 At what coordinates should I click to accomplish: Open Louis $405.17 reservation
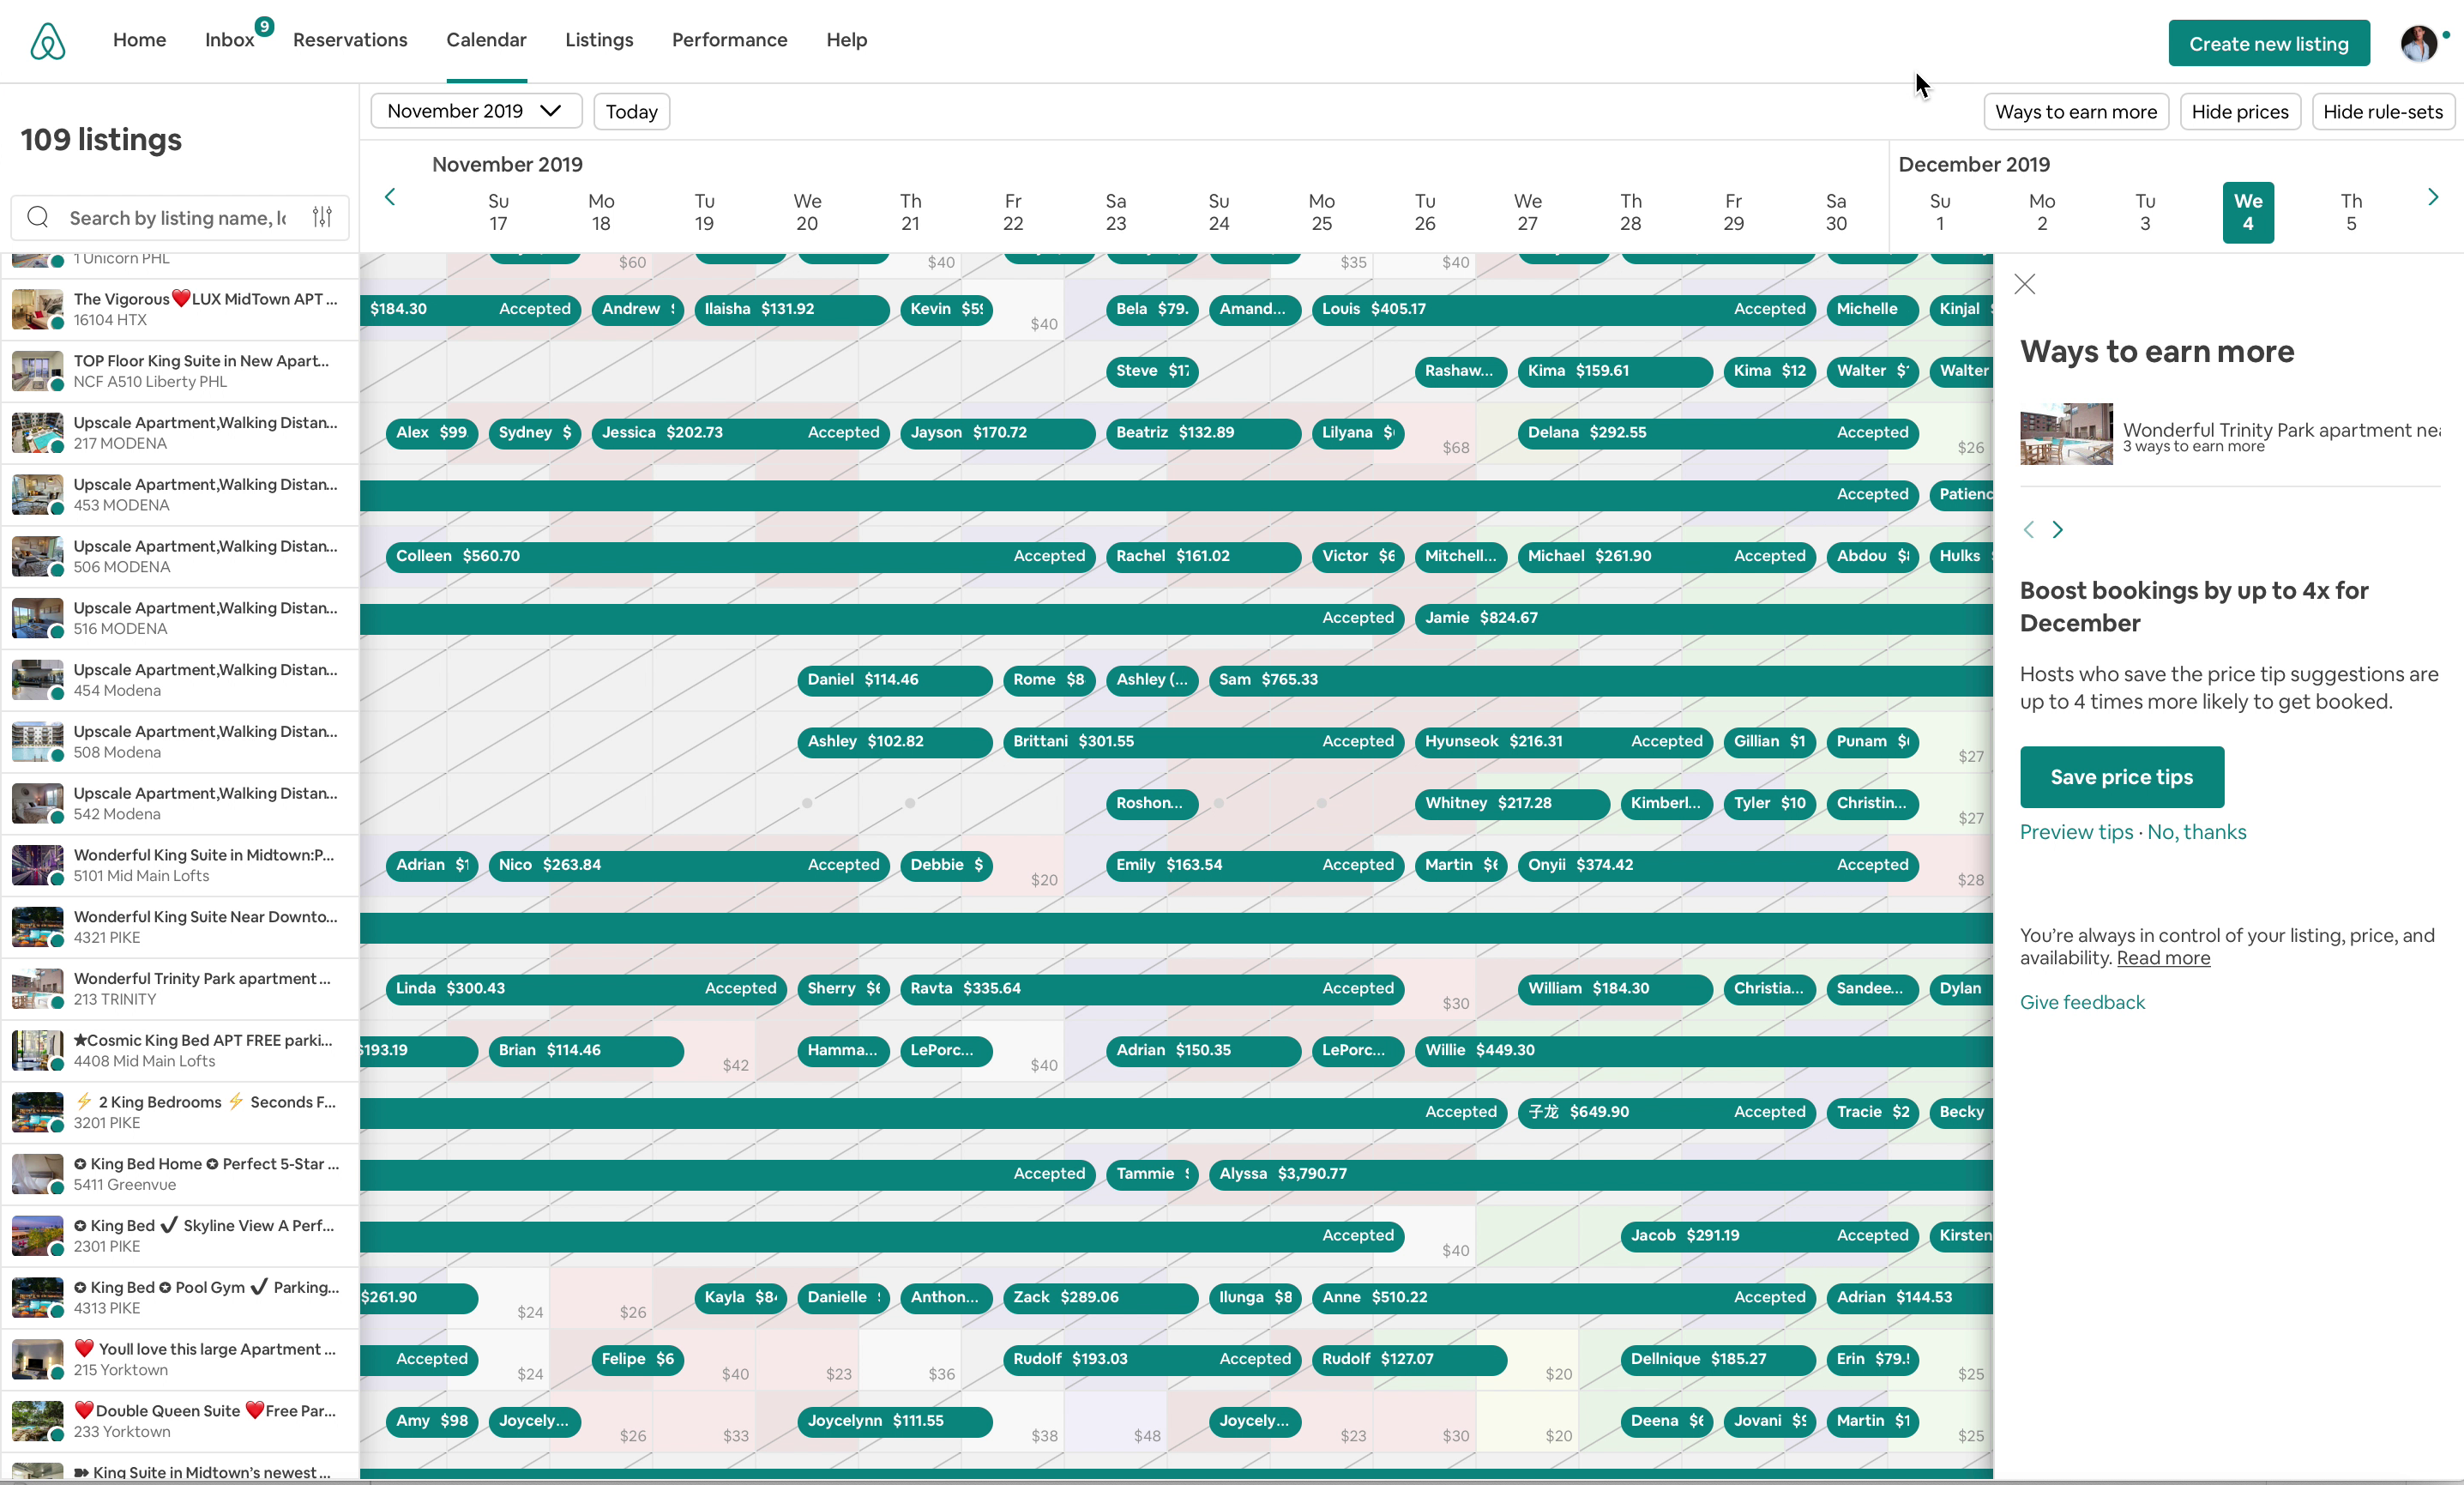[x=1563, y=309]
